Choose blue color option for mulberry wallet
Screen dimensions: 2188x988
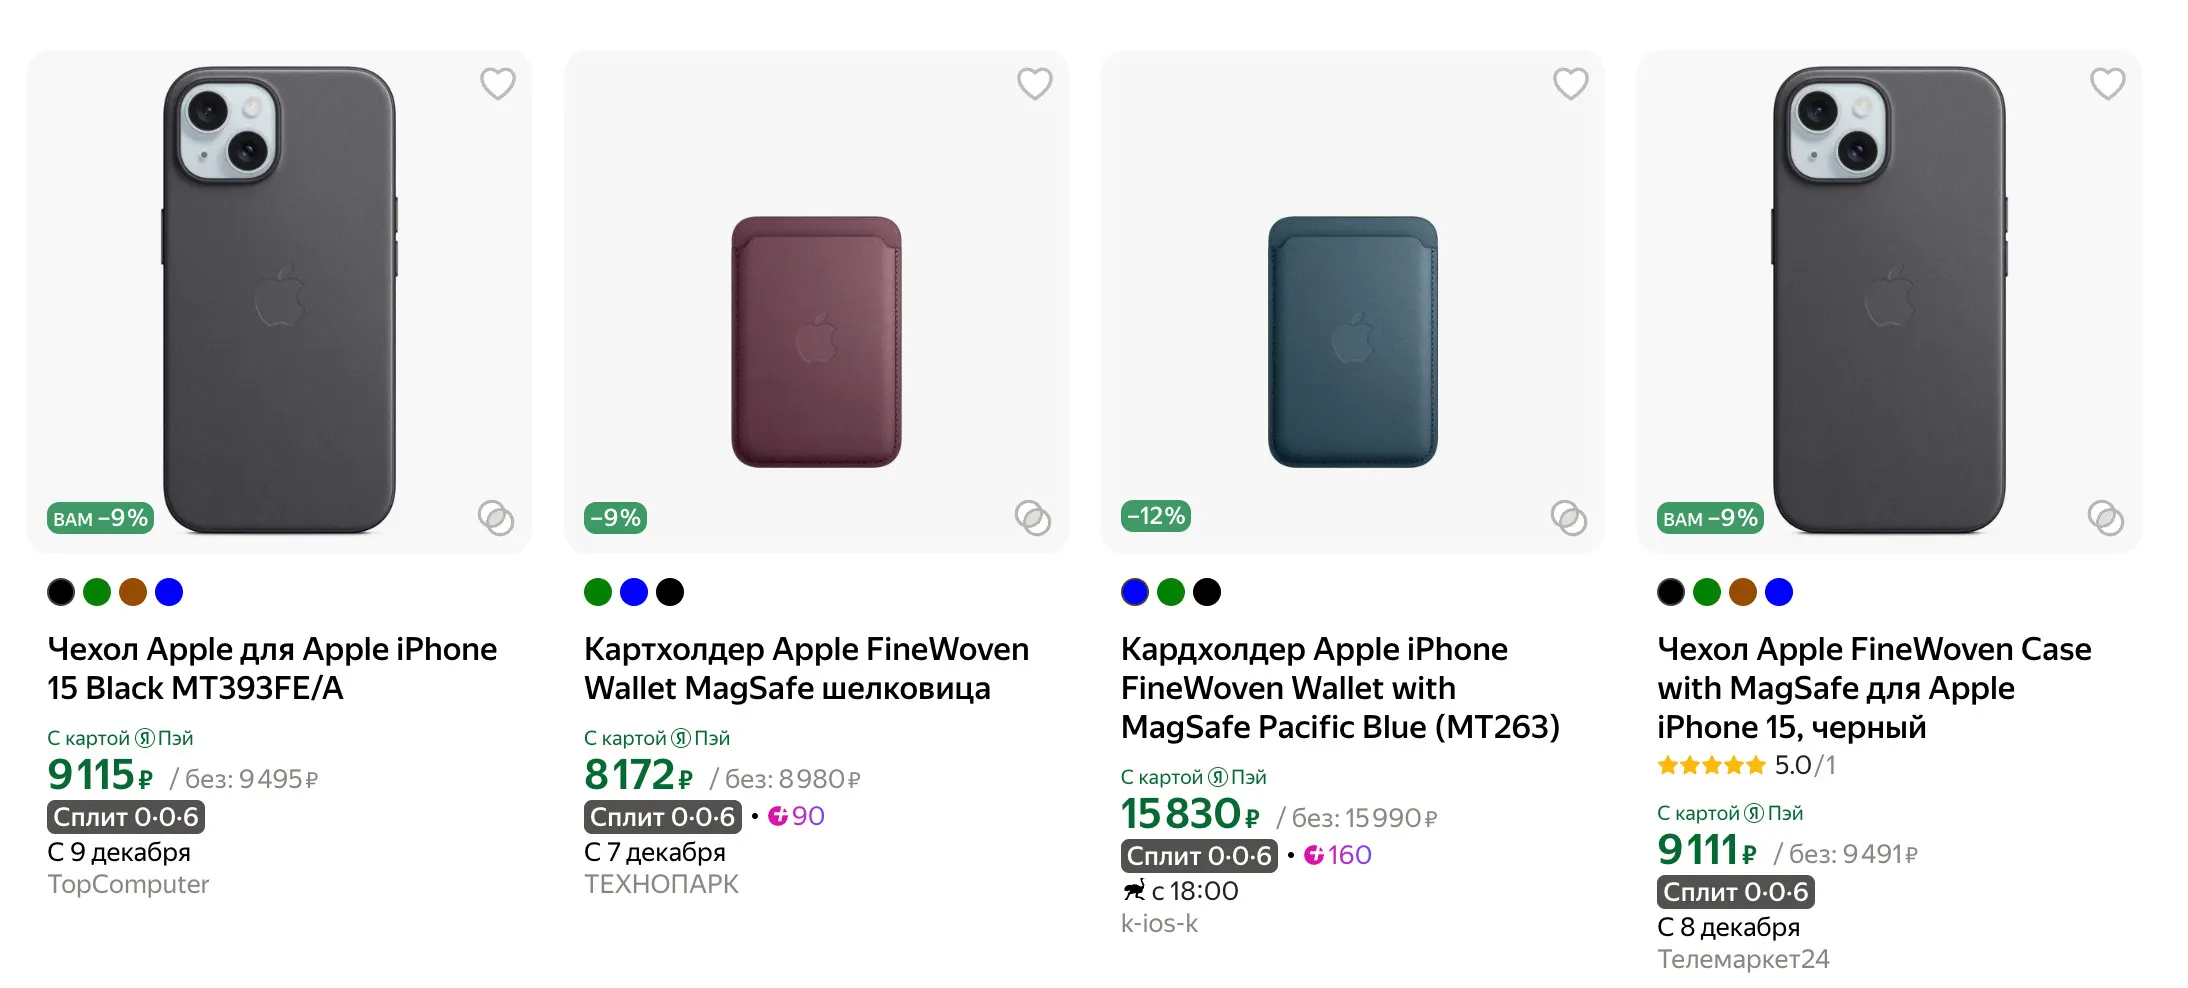[x=634, y=592]
